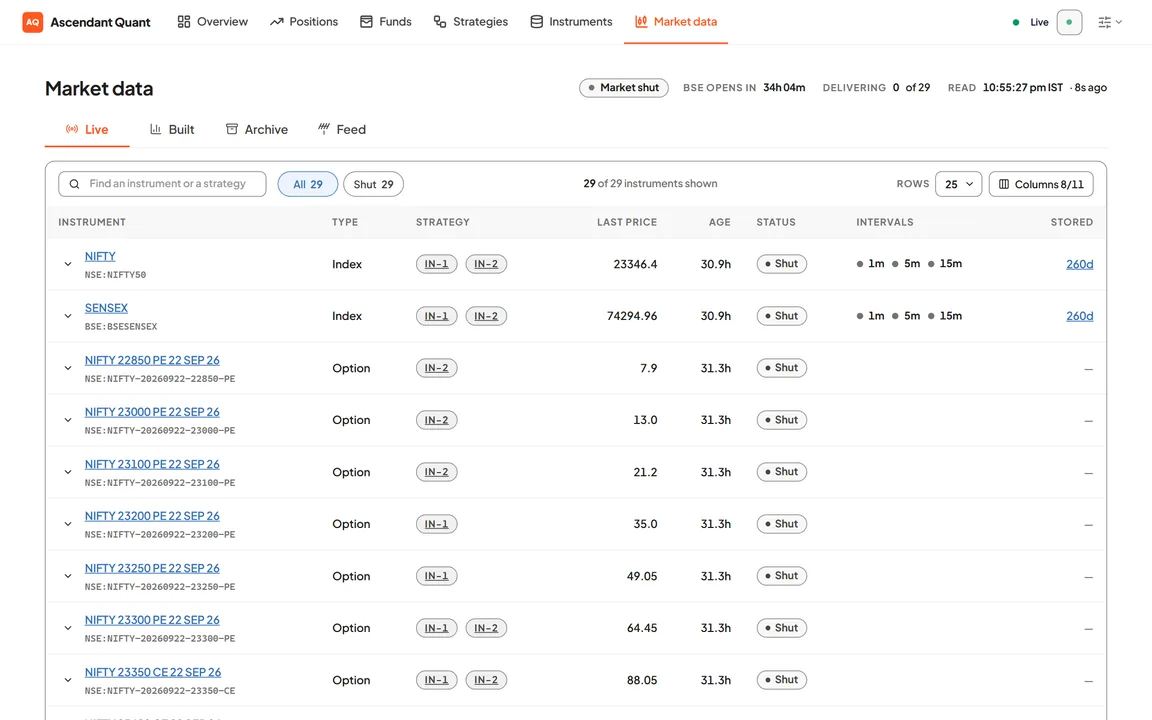
Task: Click NSE:NIFTY50 symbol code text
Action: (115, 275)
